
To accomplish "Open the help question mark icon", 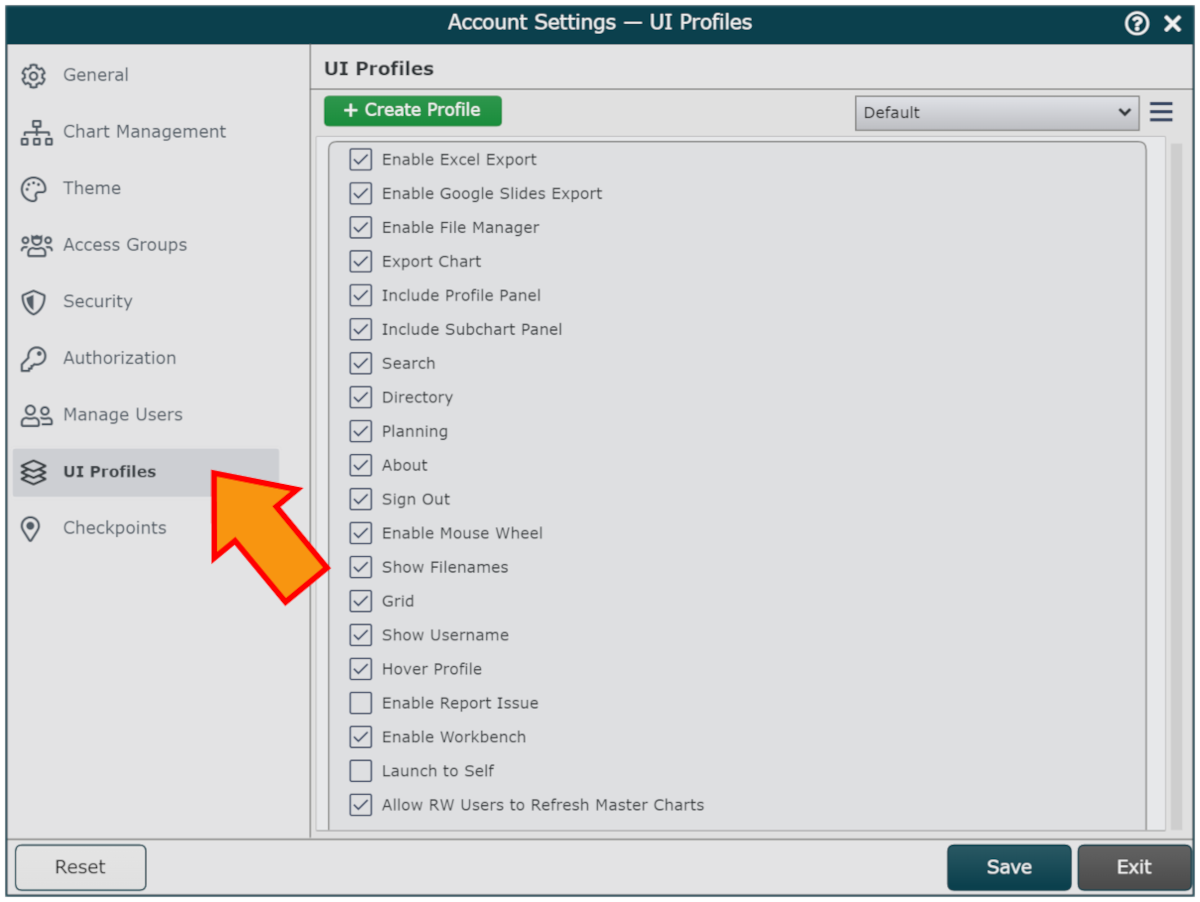I will click(1137, 23).
